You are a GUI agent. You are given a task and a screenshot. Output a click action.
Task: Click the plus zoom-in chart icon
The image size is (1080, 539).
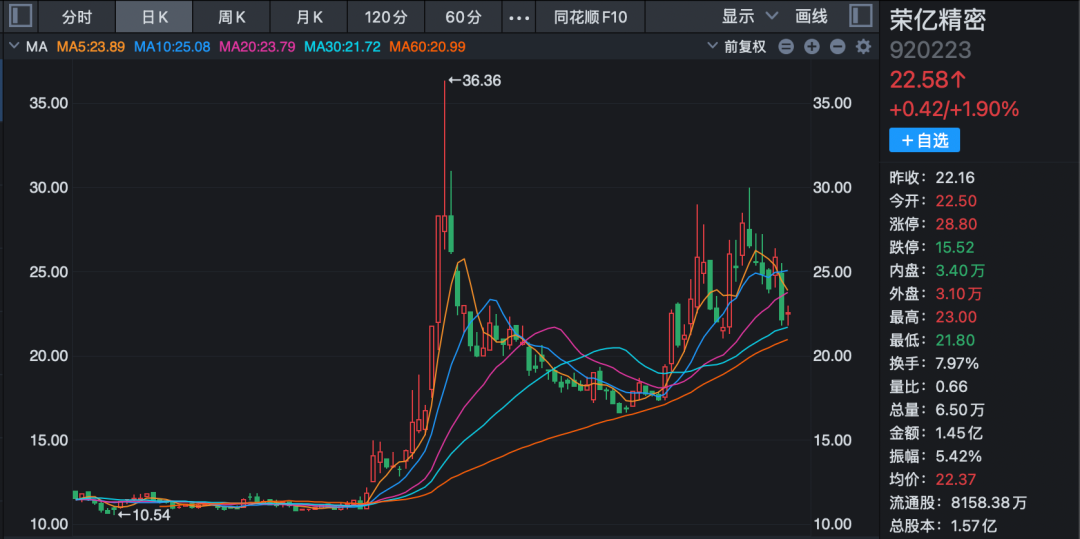(x=812, y=47)
